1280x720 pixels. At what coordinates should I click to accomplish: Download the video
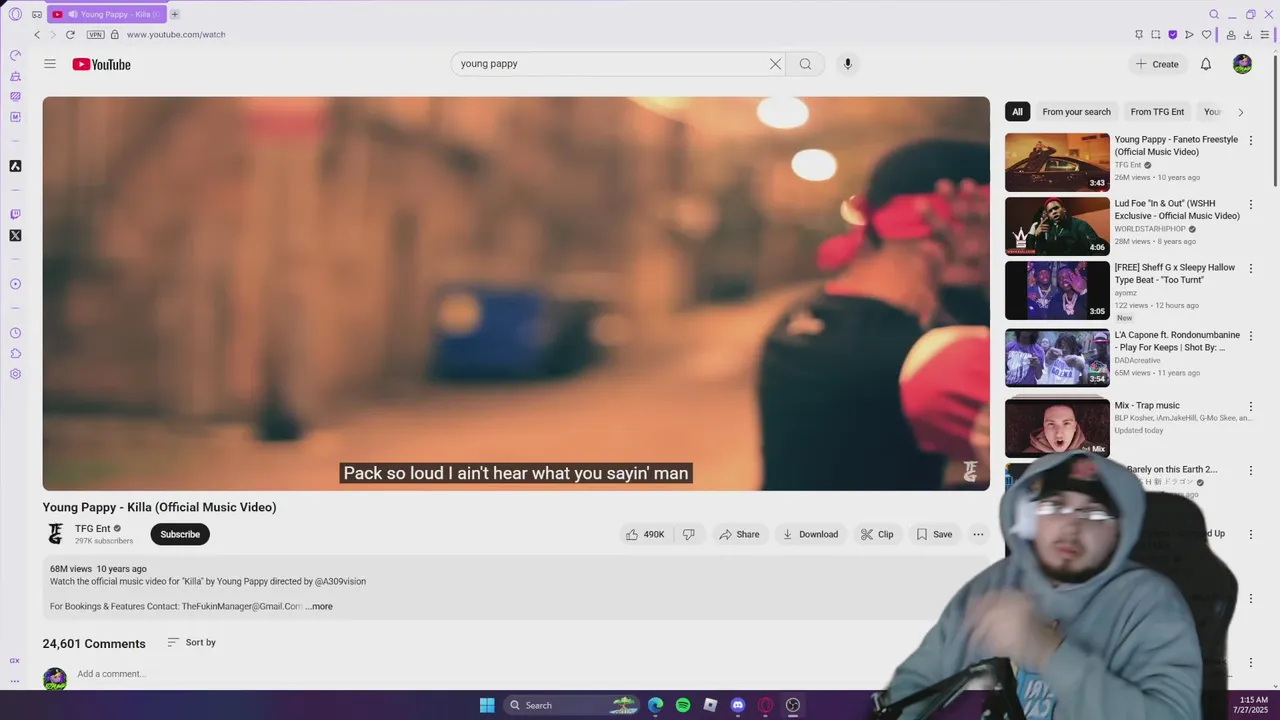point(810,534)
